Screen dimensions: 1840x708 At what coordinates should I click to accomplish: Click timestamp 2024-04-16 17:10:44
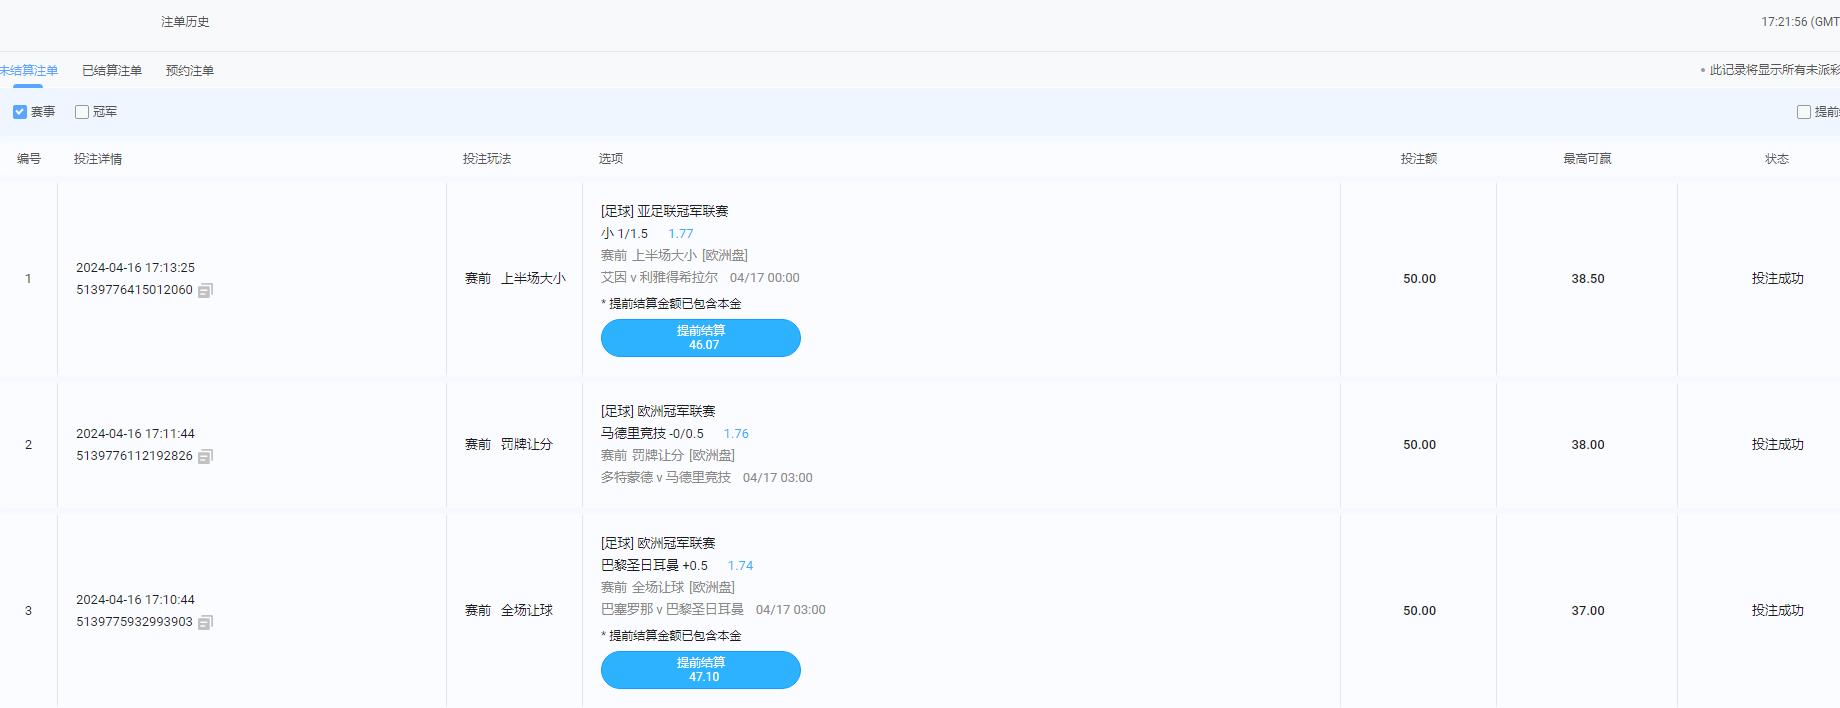[x=135, y=600]
